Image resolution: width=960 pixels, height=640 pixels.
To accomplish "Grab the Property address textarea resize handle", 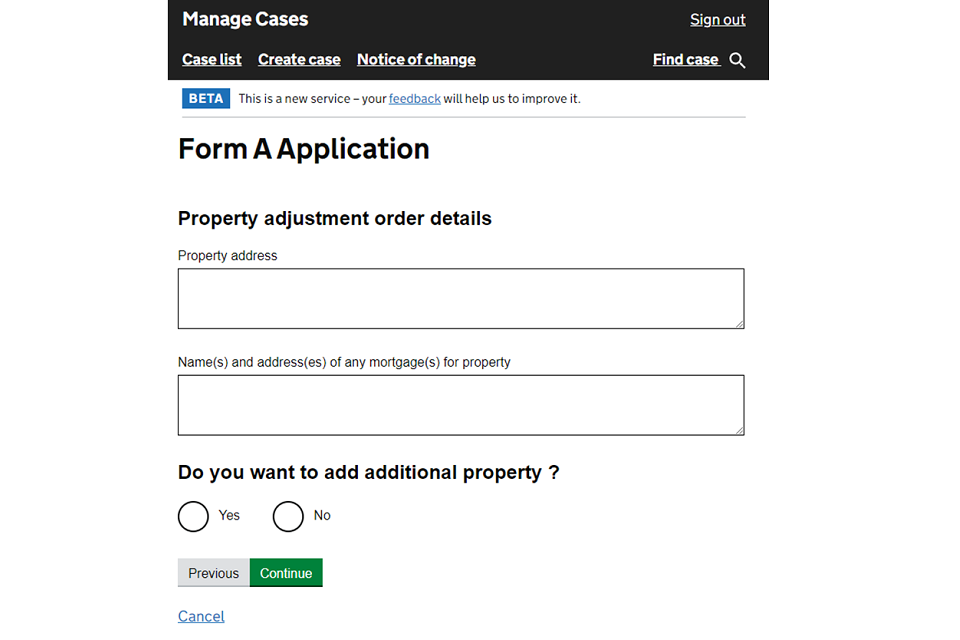I will coord(739,323).
